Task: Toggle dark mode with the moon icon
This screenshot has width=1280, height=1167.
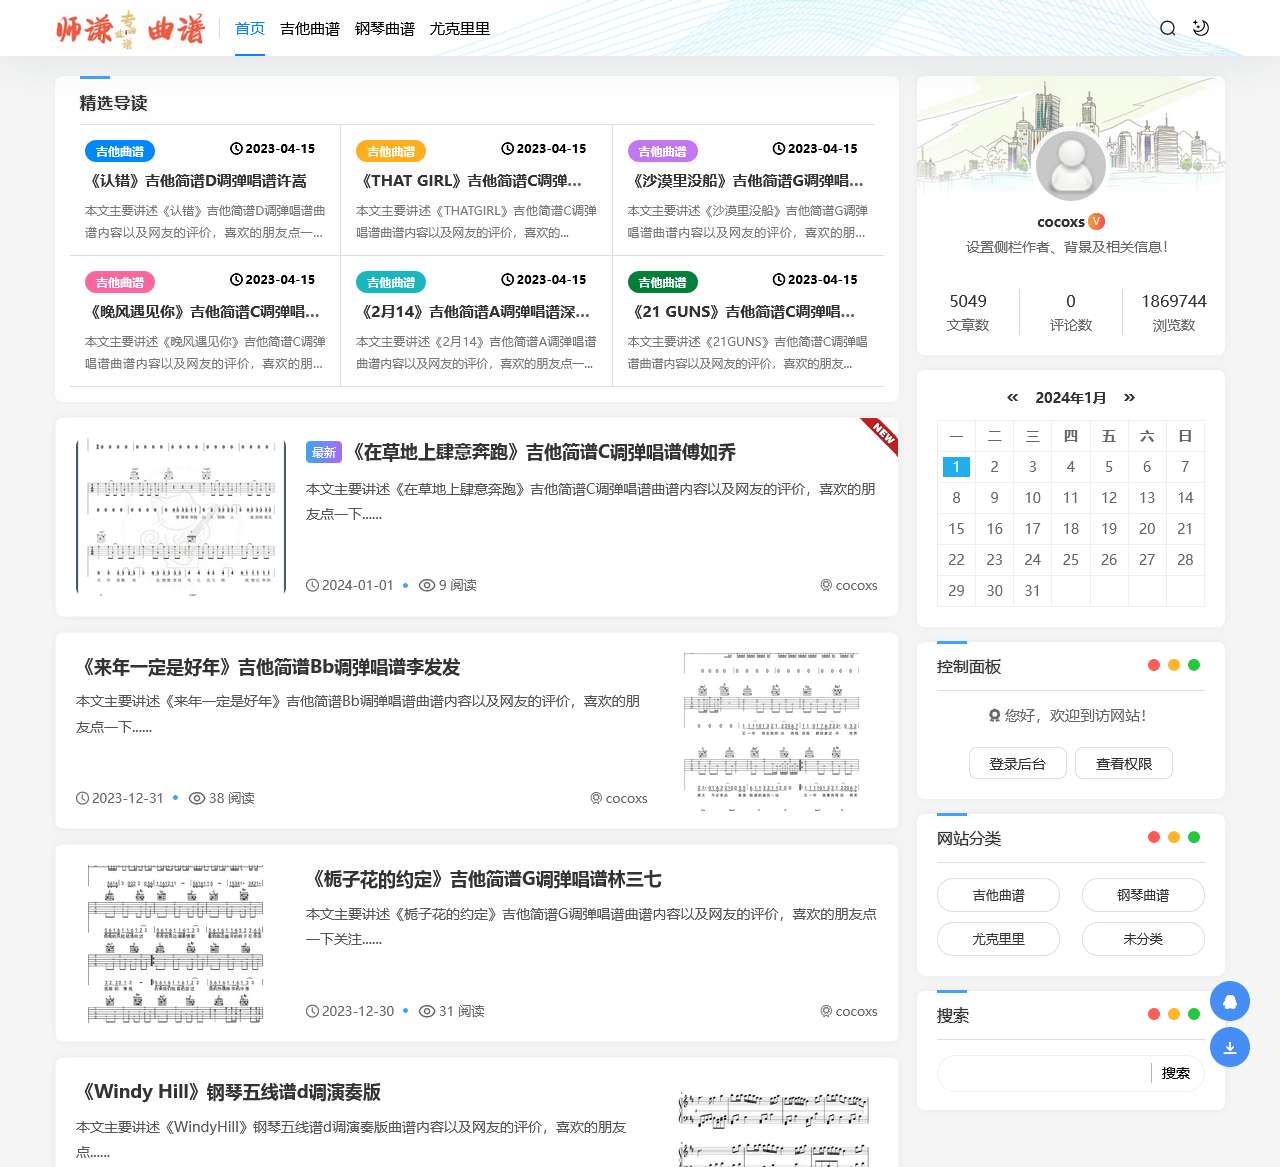Action: 1200,28
